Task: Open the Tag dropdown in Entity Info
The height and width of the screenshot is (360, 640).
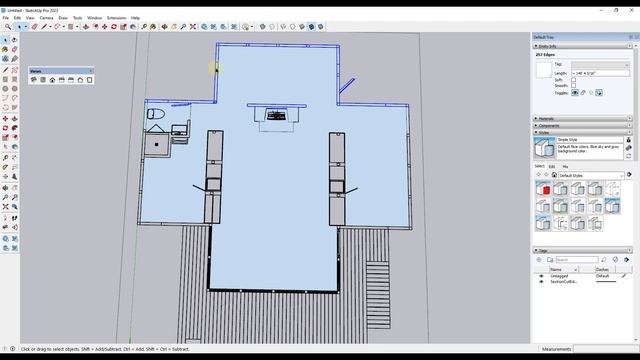Action: (600, 65)
